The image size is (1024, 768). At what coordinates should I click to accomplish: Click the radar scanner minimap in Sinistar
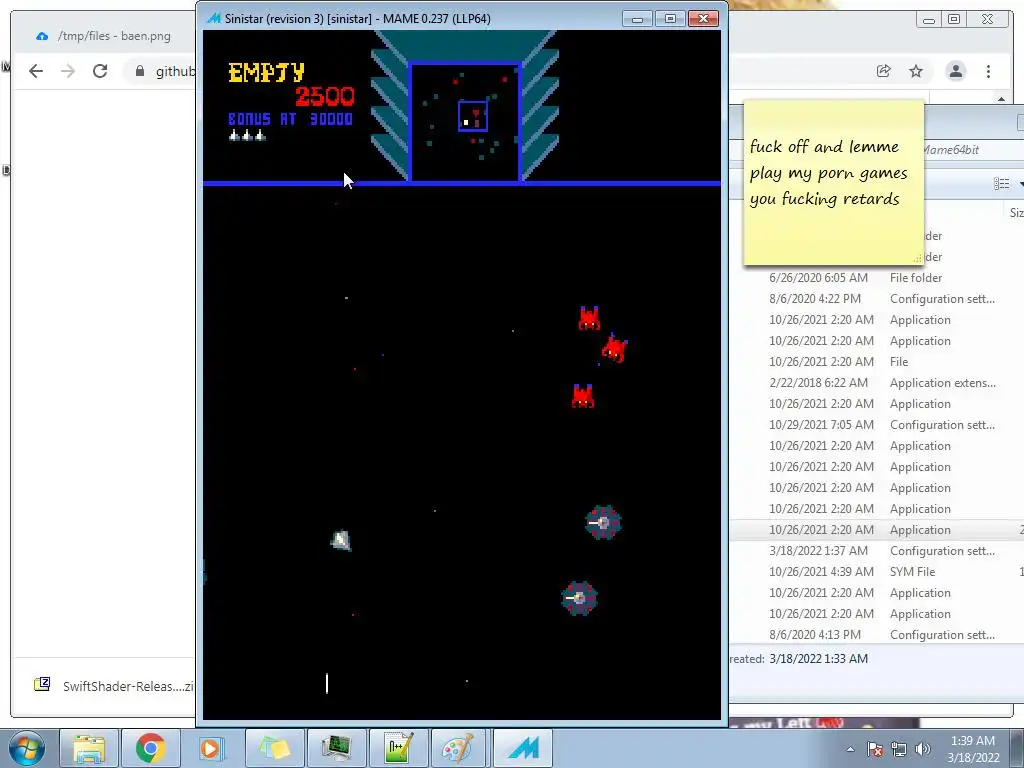tap(464, 121)
